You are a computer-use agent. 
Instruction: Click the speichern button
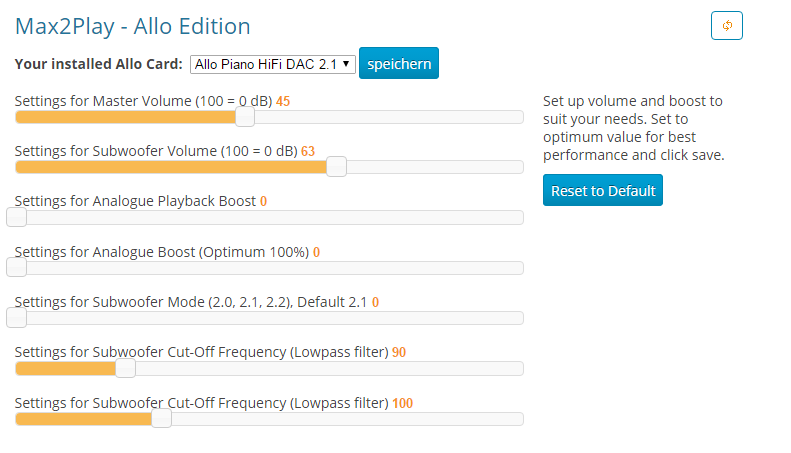click(399, 64)
